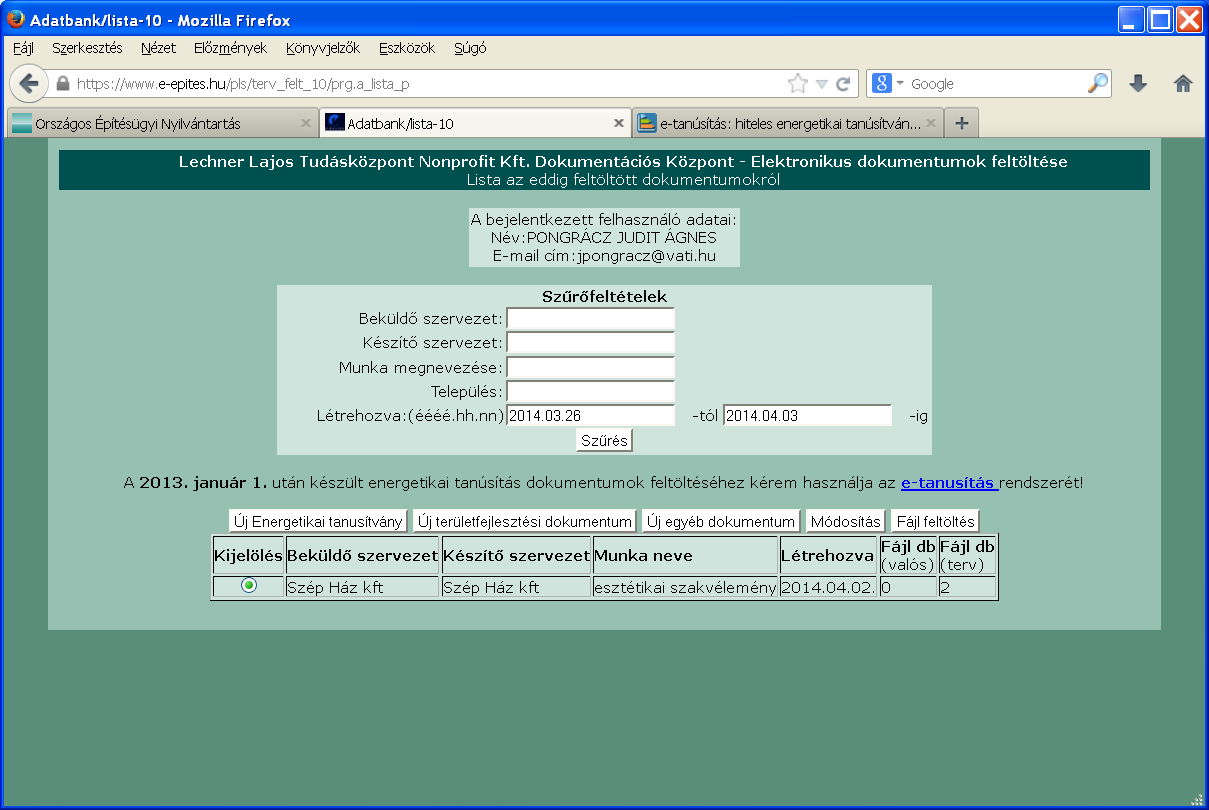Click the 'Létrehozva' column header
The height and width of the screenshot is (810, 1209).
[828, 555]
